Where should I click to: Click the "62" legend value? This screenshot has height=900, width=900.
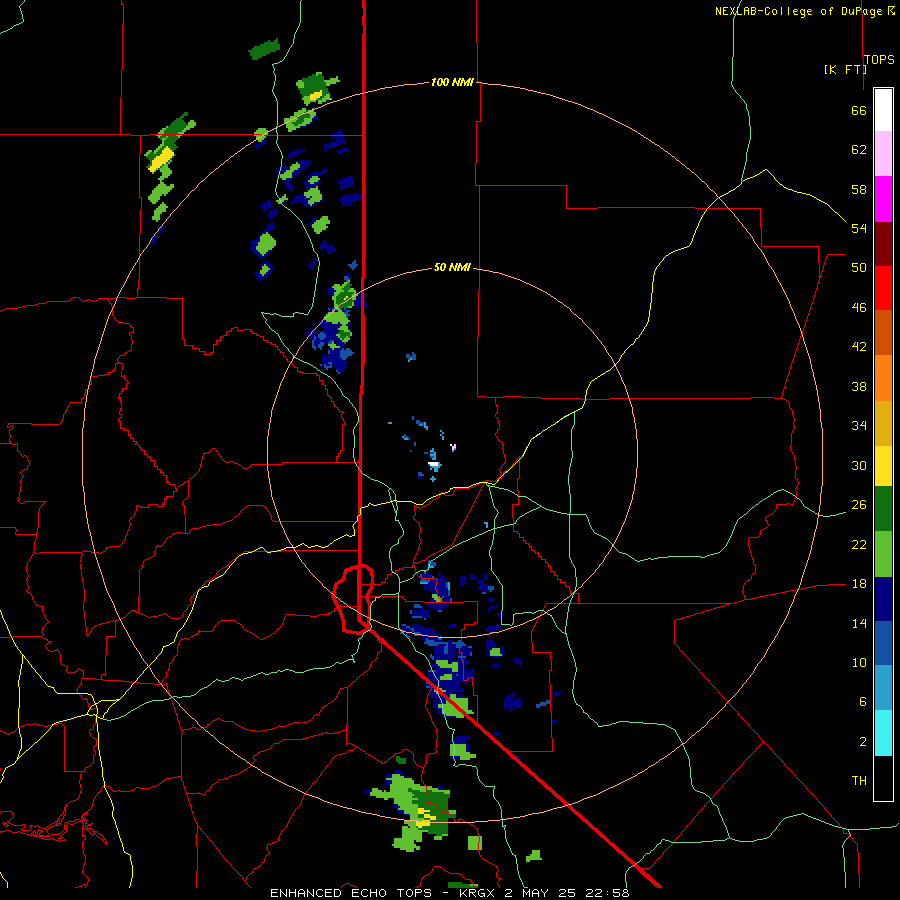point(859,150)
